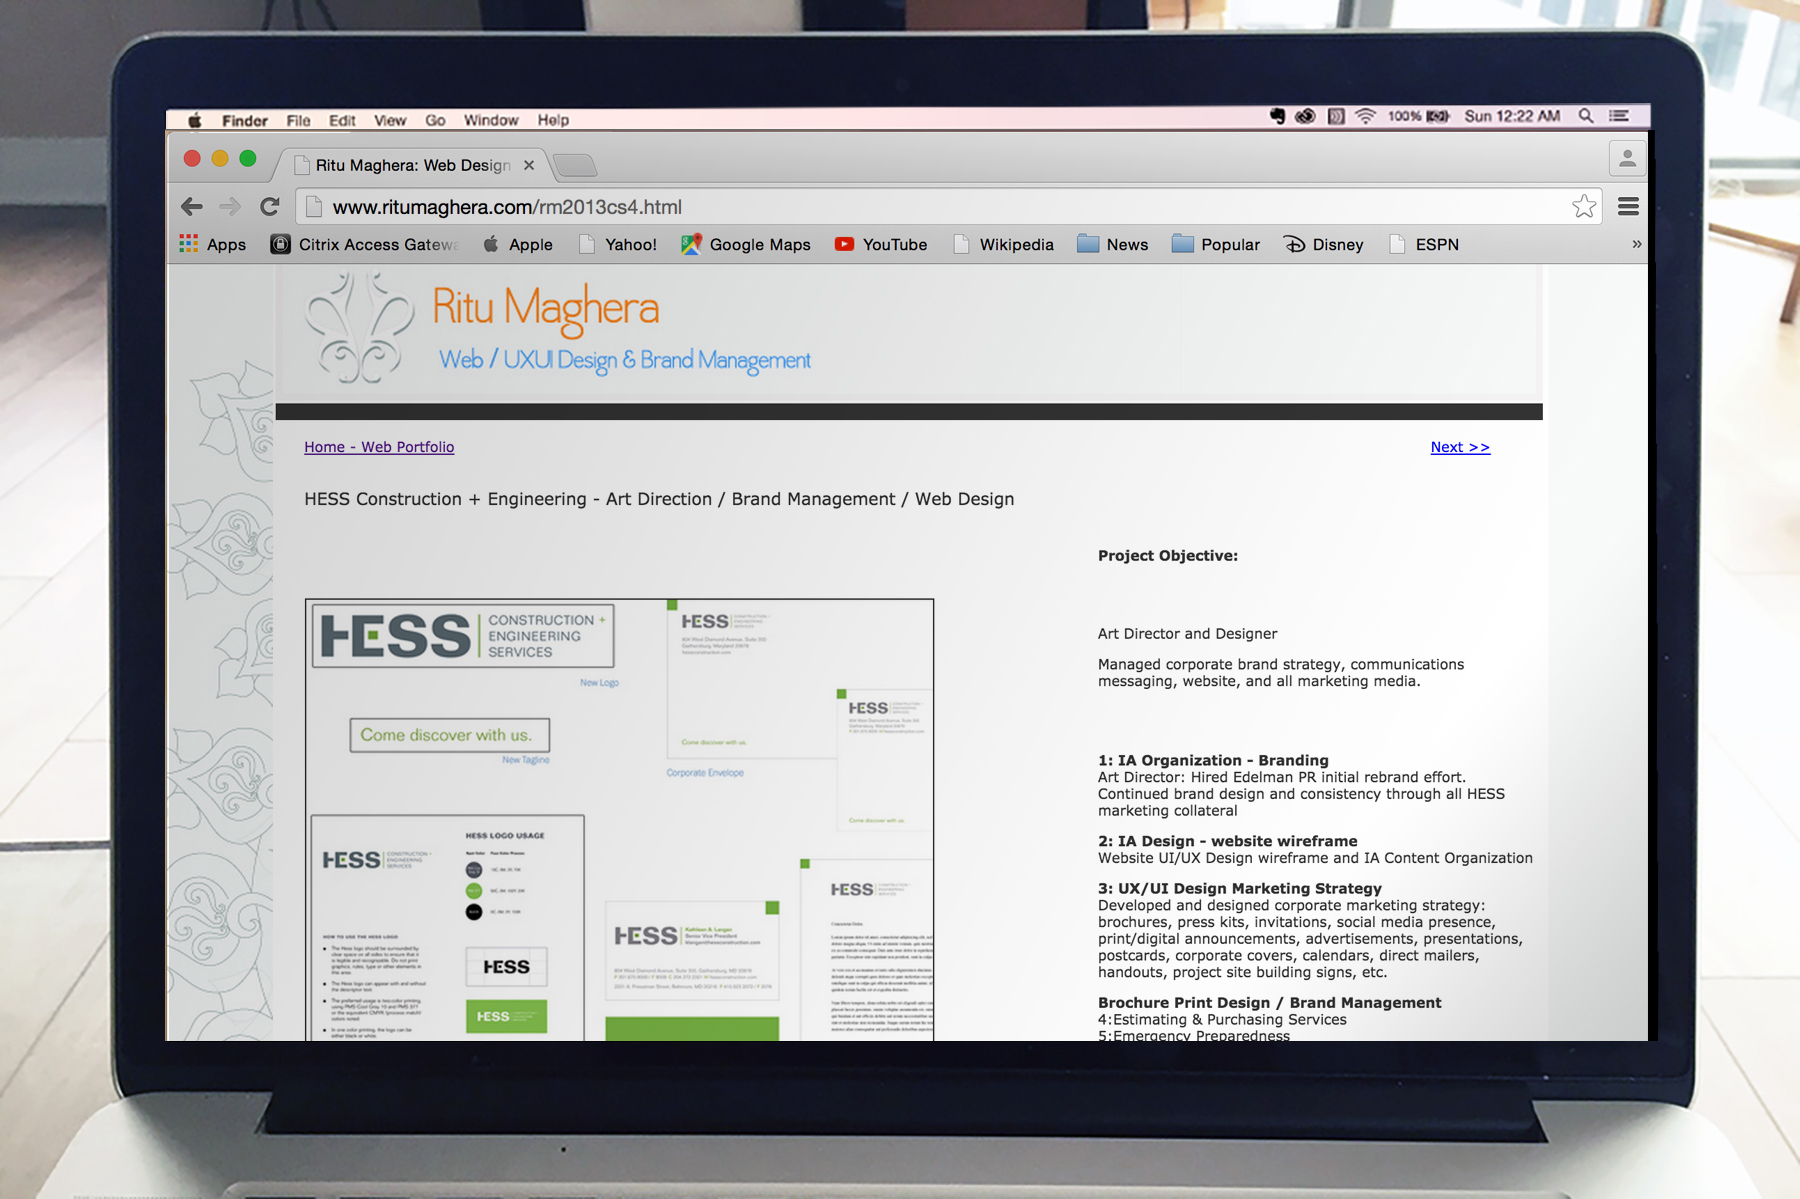Open the YouTube bookmark
Screen dimensions: 1800x1199
coord(881,244)
